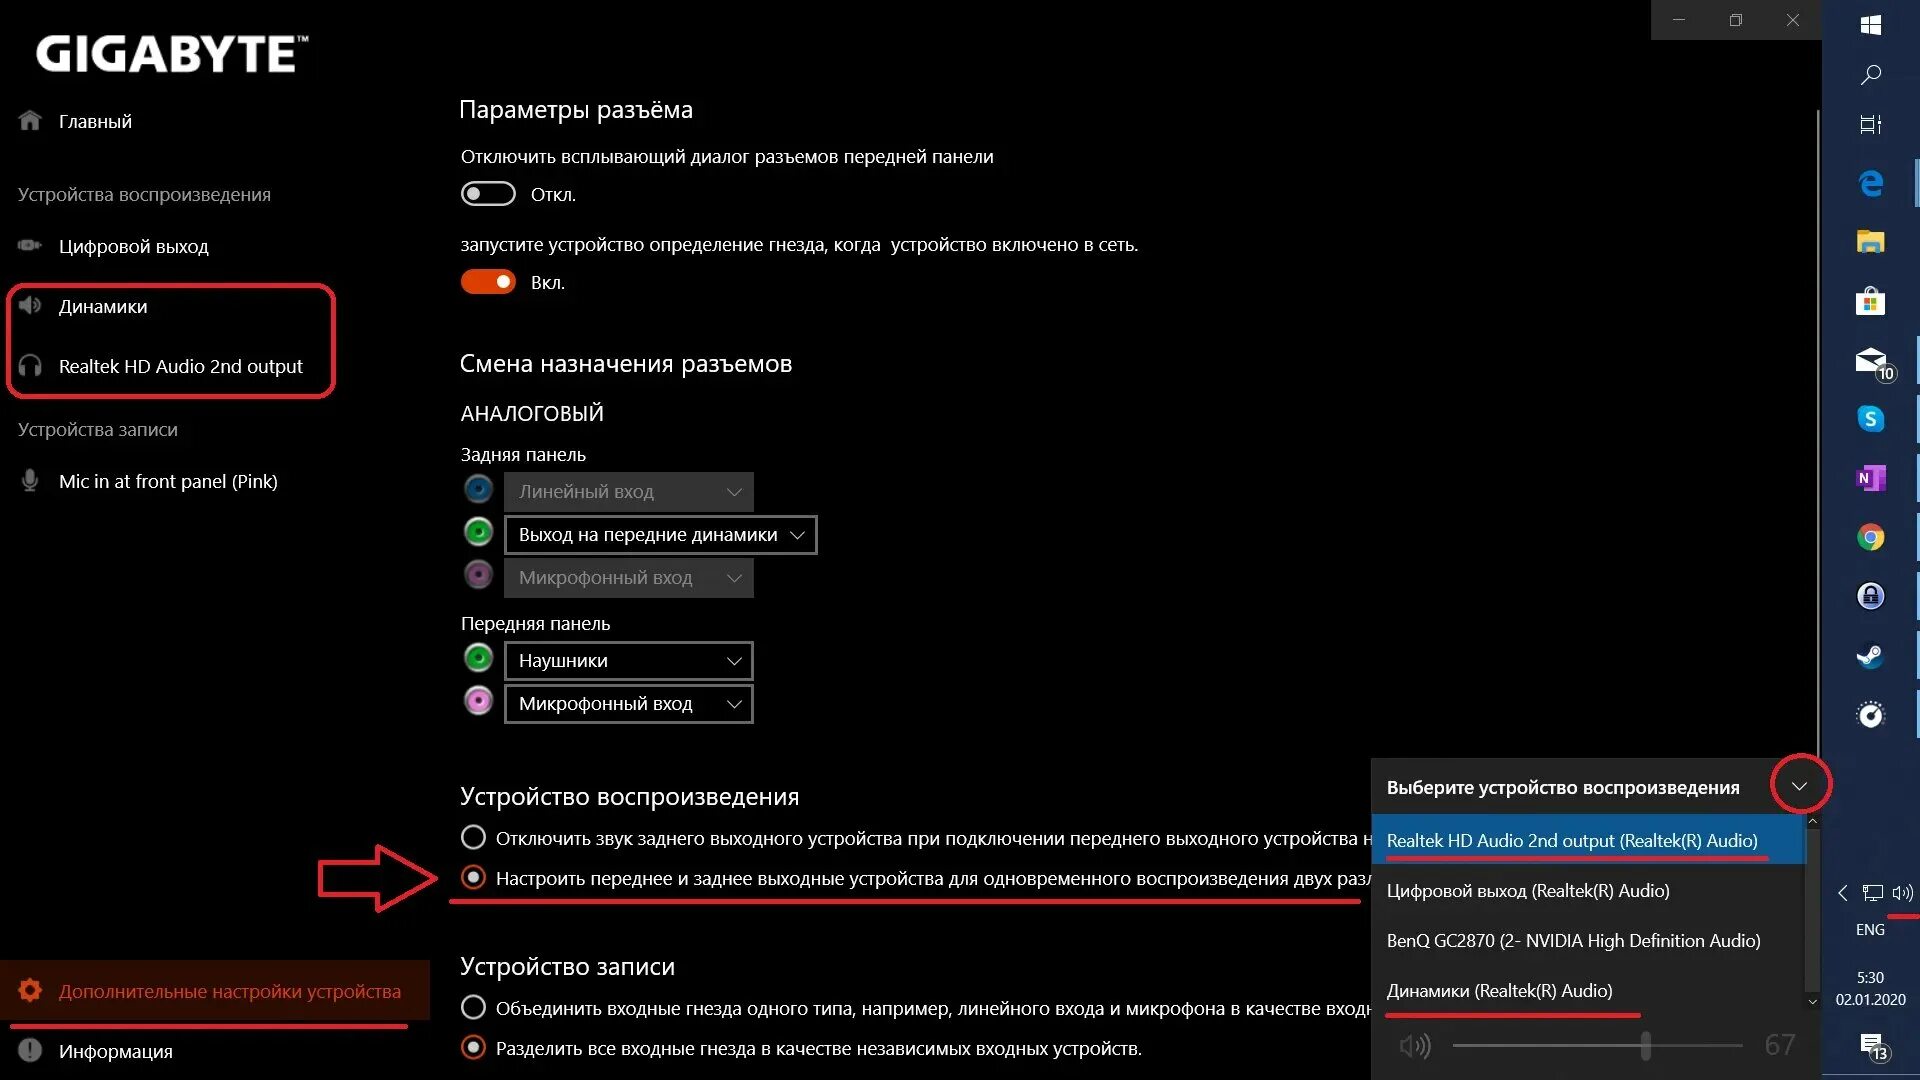The height and width of the screenshot is (1080, 1920).
Task: Enable jack detection device toggle
Action: pyautogui.click(x=488, y=281)
